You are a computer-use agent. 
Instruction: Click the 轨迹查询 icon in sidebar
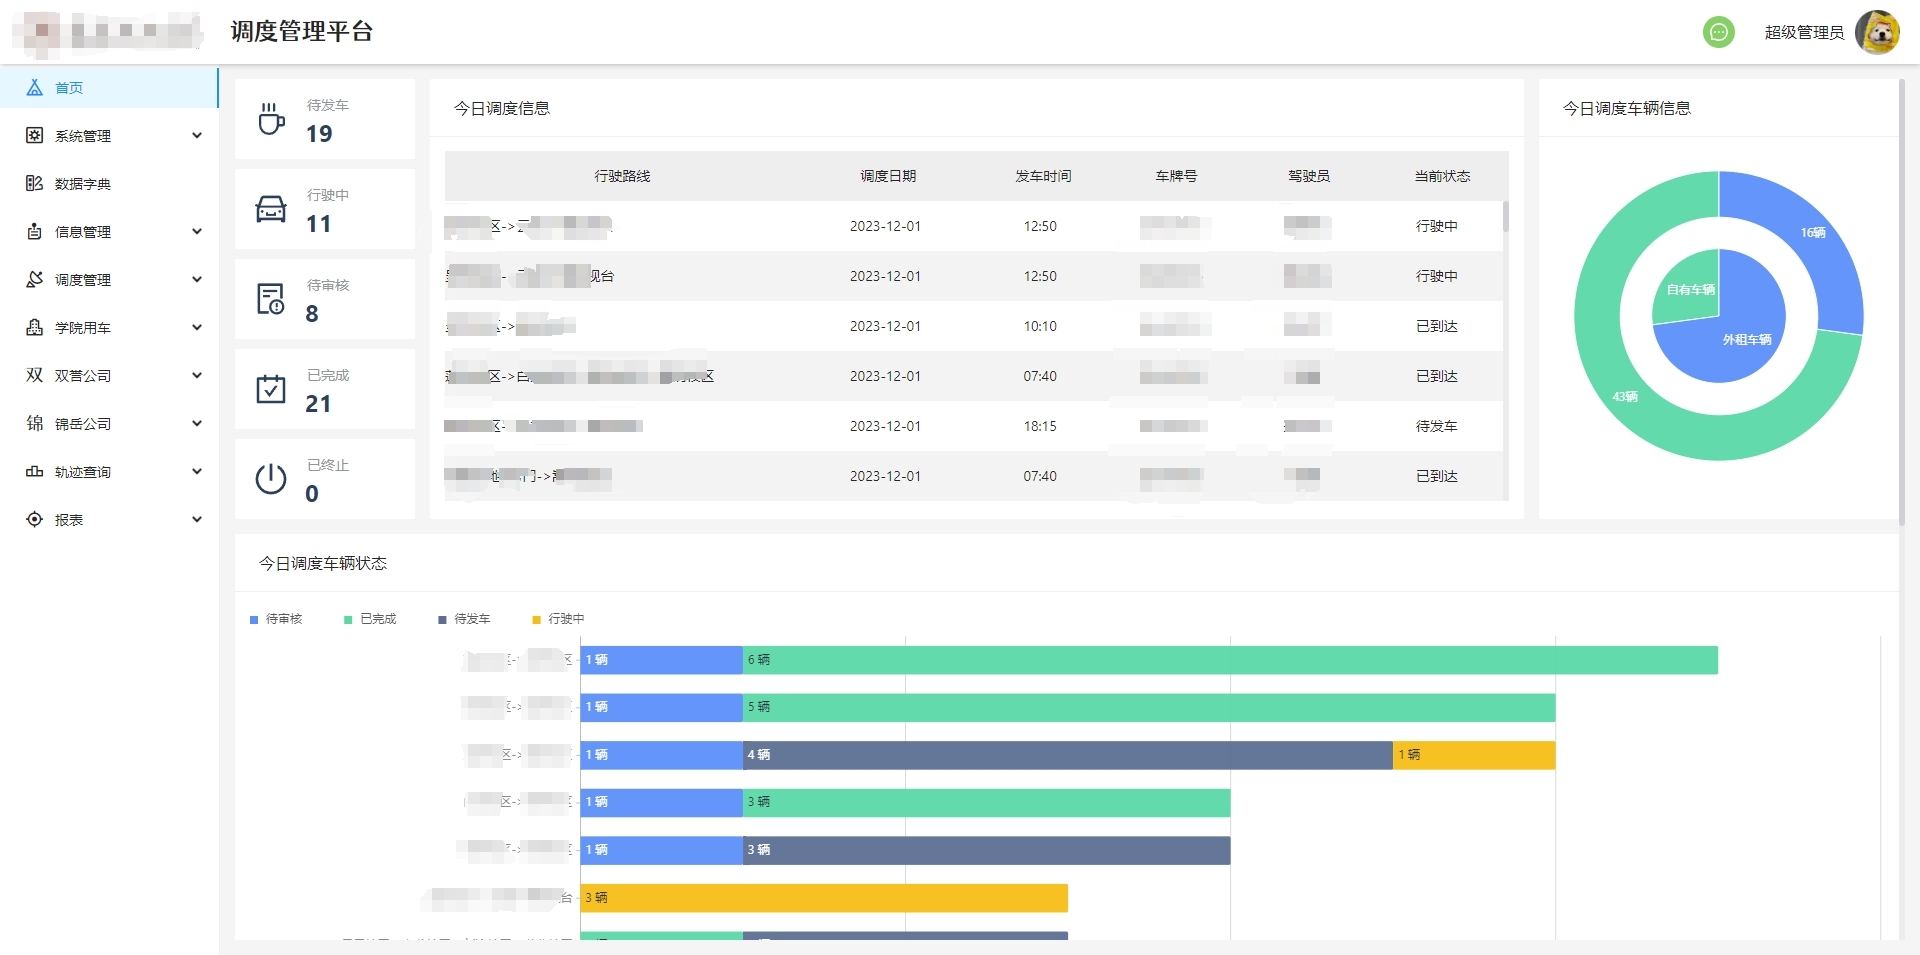pyautogui.click(x=34, y=472)
